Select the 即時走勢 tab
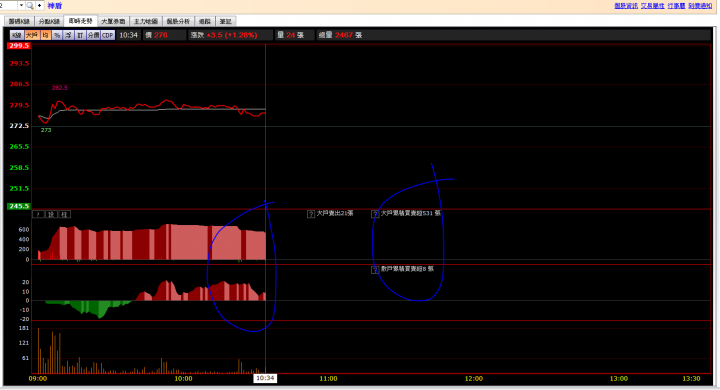 coord(81,21)
